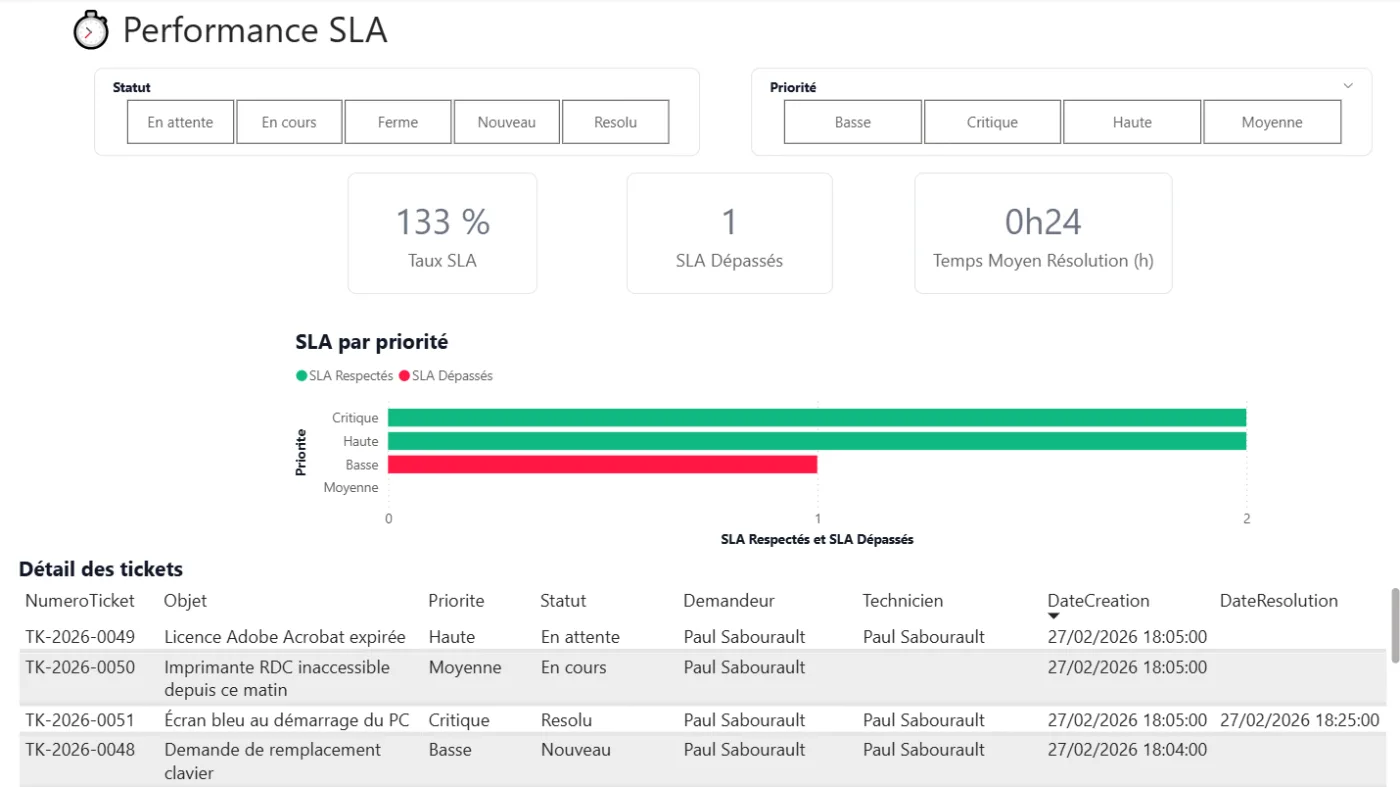Select ticket TK-2026-0048 cell
1400x787 pixels.
(80, 750)
